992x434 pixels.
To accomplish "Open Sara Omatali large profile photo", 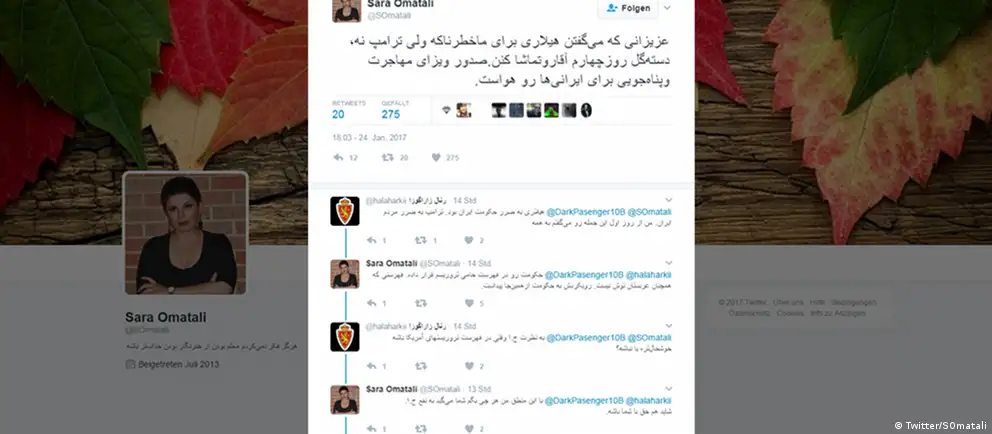I will (185, 233).
